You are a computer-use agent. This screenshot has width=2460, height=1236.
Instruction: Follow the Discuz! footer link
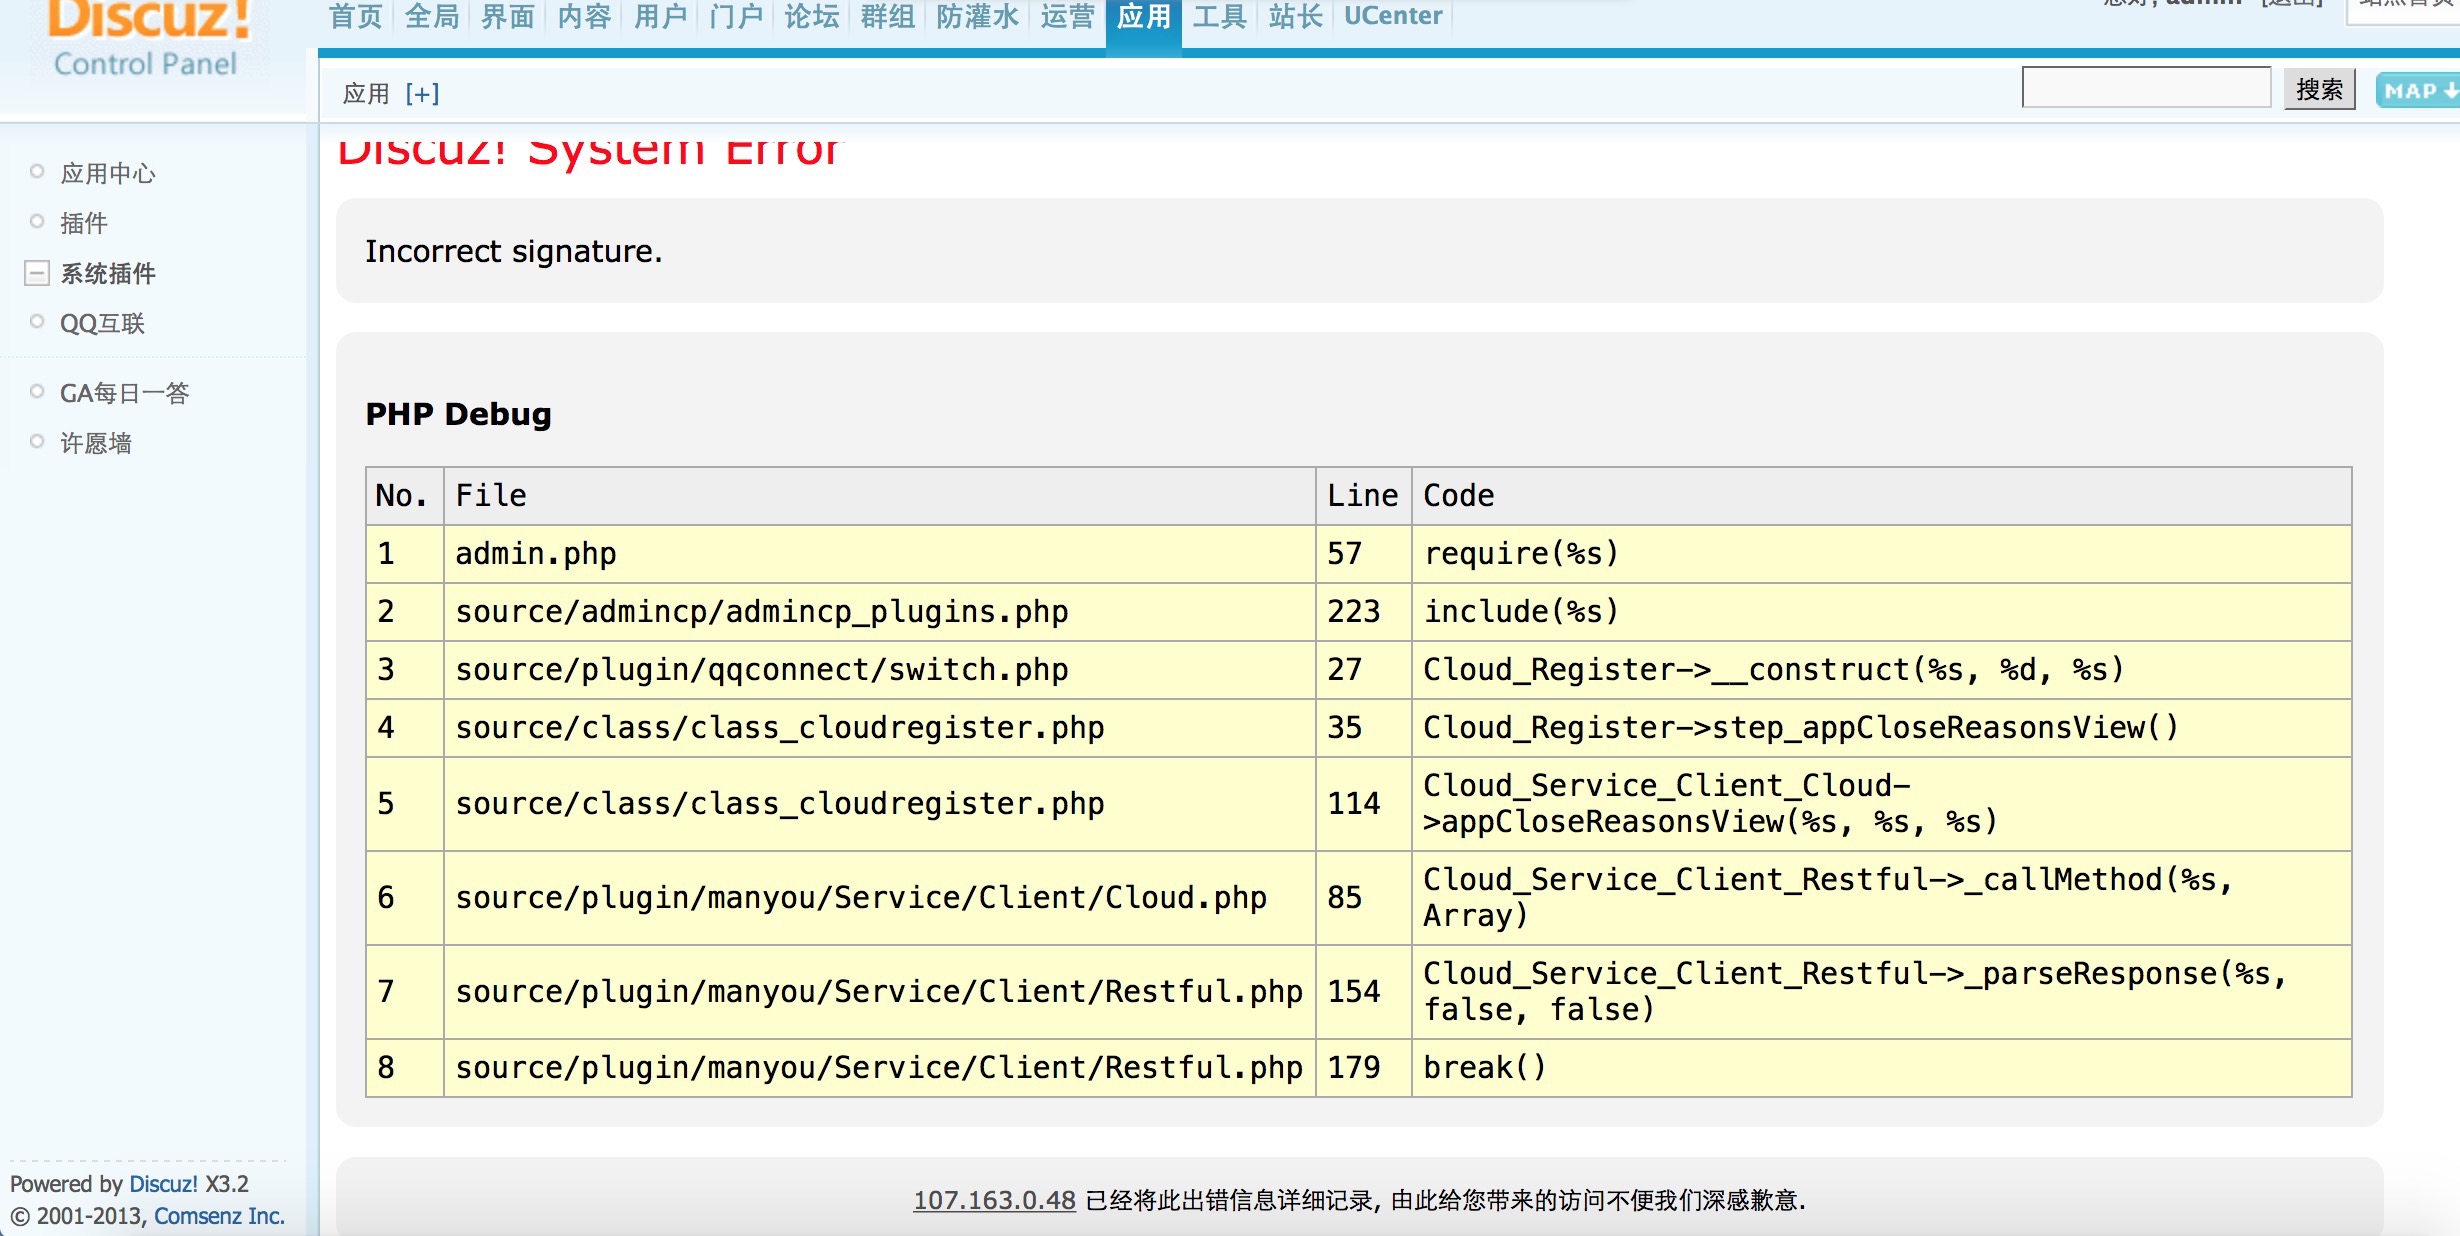tap(163, 1184)
